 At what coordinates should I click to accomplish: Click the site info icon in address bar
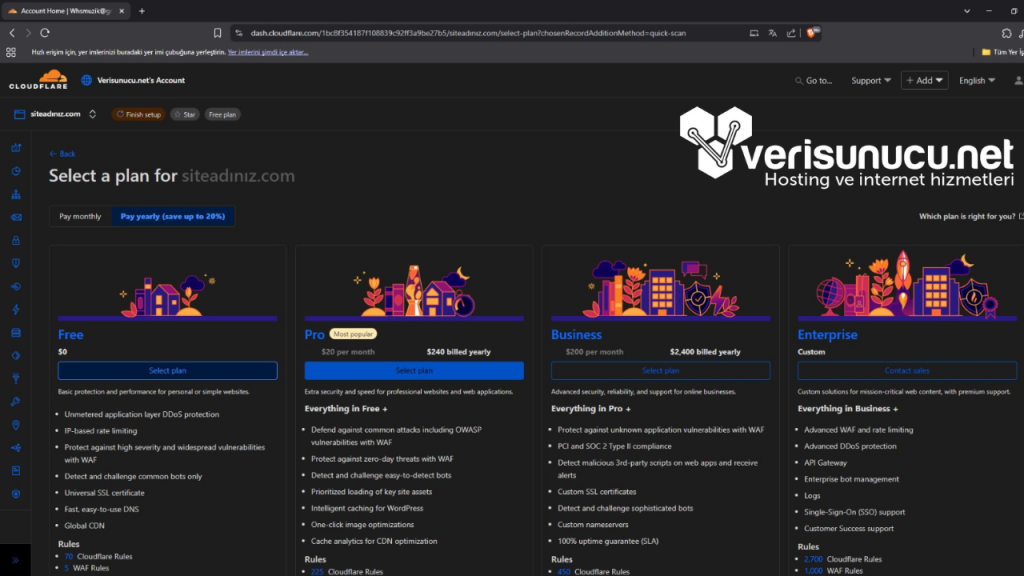[239, 33]
